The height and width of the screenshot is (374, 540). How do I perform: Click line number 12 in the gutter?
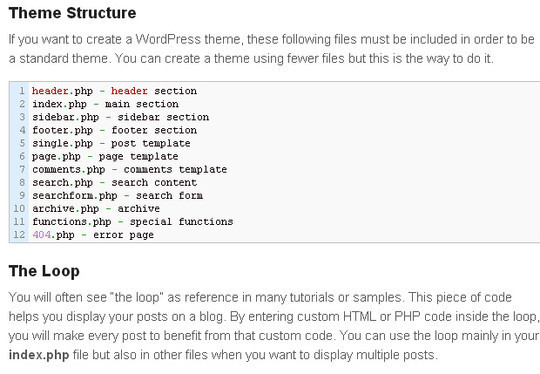(19, 235)
